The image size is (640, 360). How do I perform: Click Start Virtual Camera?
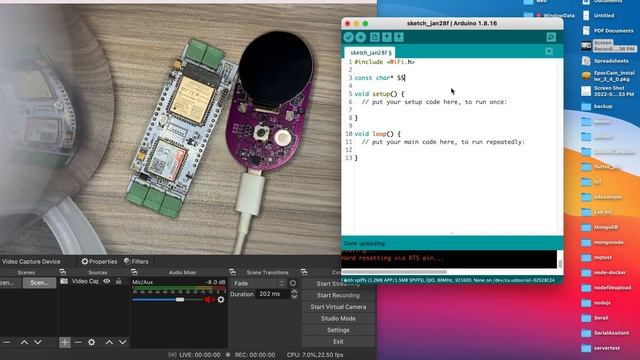click(x=338, y=307)
